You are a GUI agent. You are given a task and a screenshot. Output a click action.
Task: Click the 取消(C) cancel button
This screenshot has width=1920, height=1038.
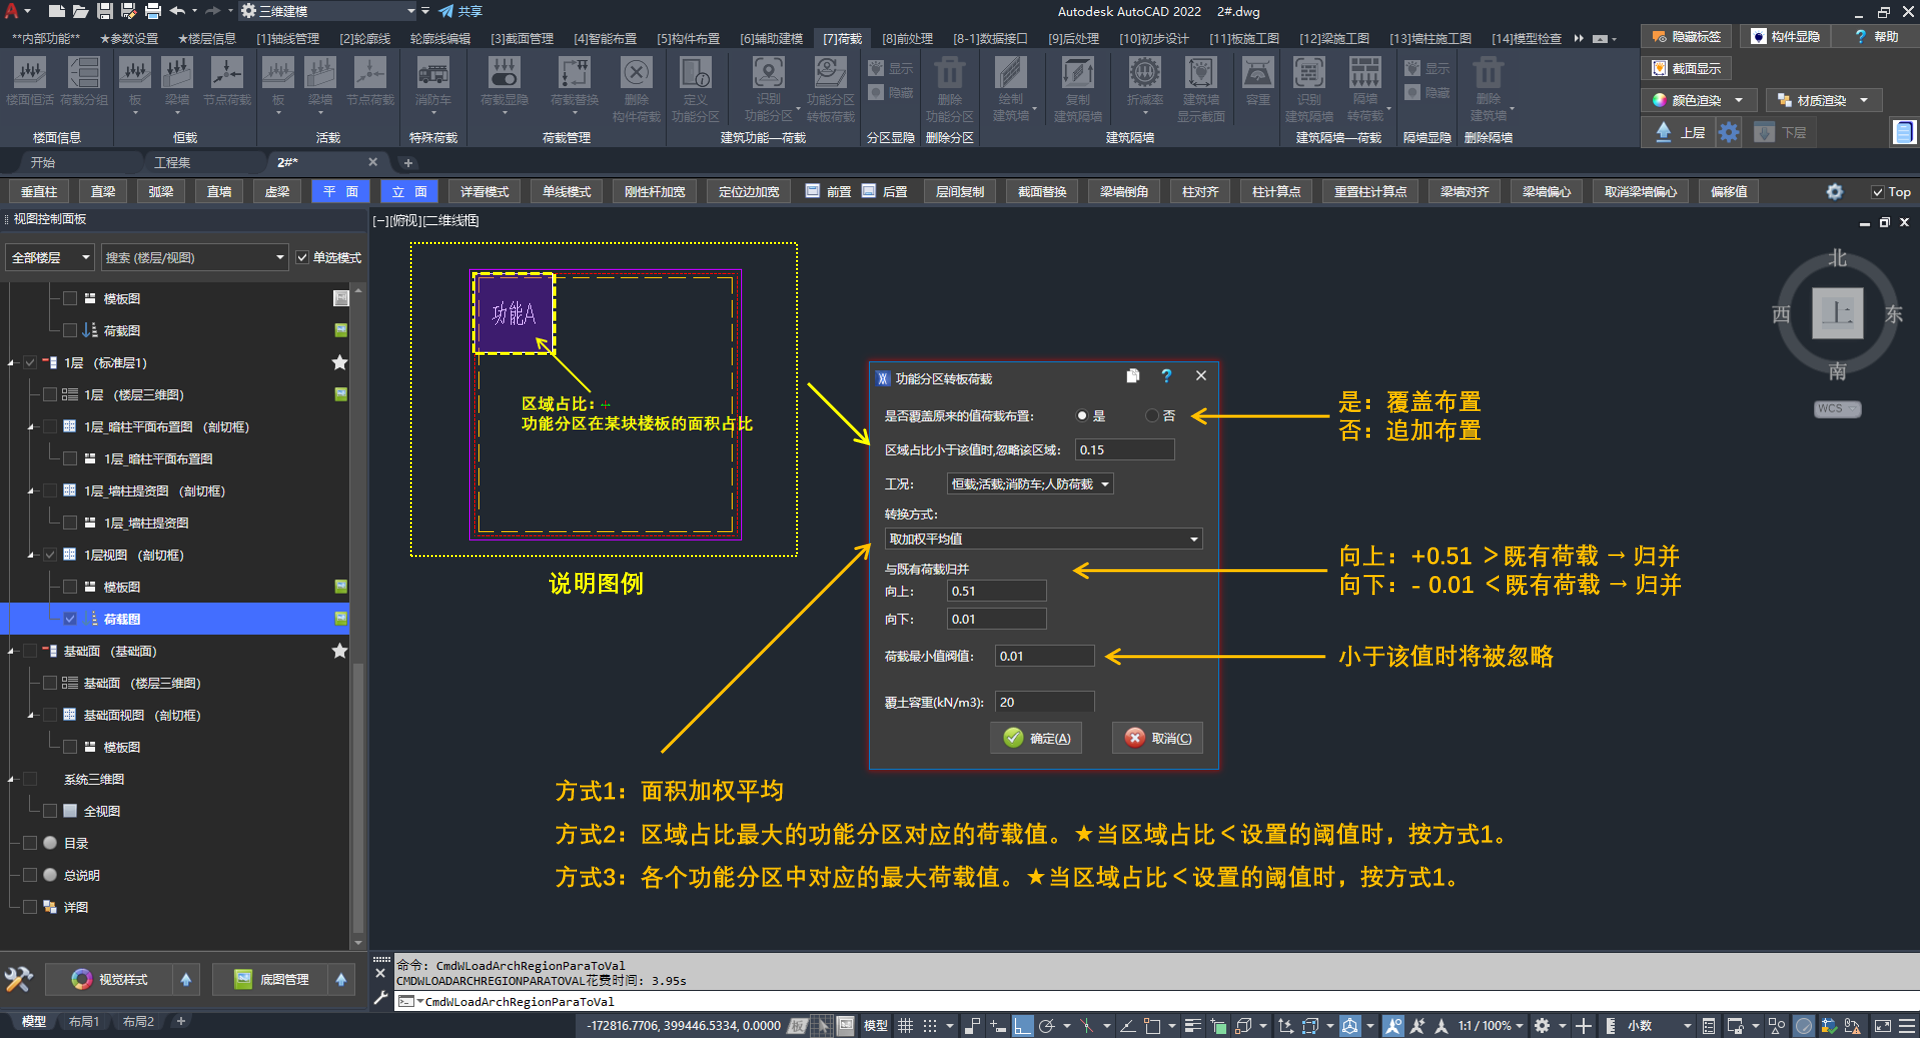[1157, 738]
